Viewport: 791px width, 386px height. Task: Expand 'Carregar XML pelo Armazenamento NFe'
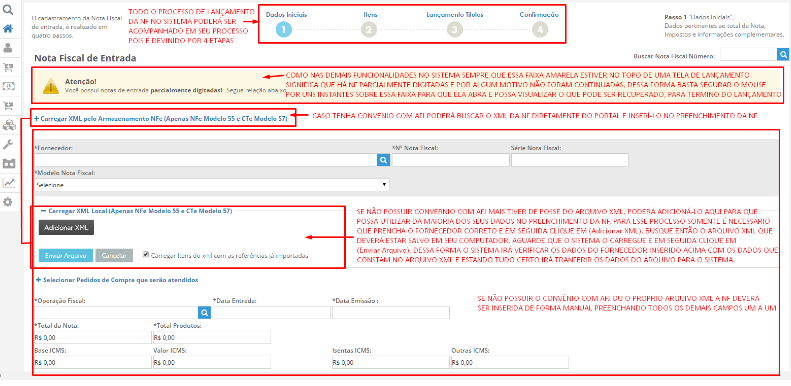(160, 119)
